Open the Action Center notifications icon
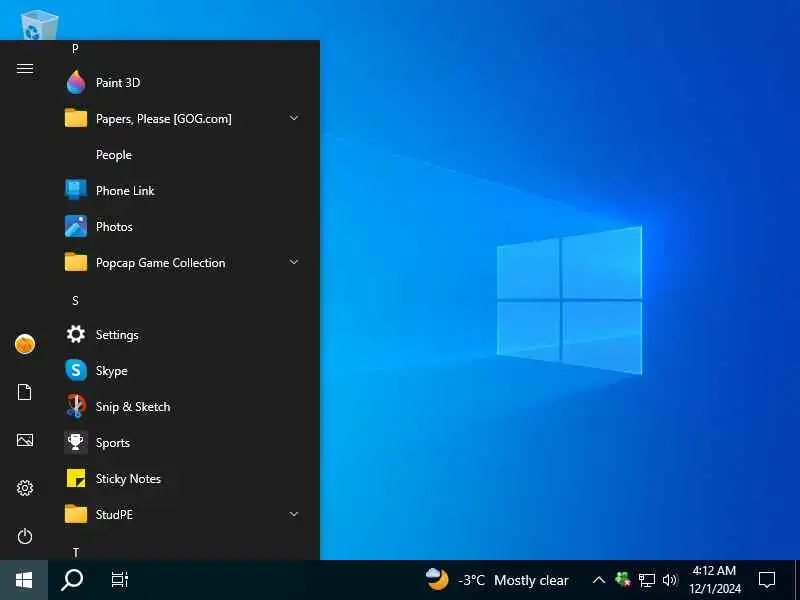 click(767, 580)
